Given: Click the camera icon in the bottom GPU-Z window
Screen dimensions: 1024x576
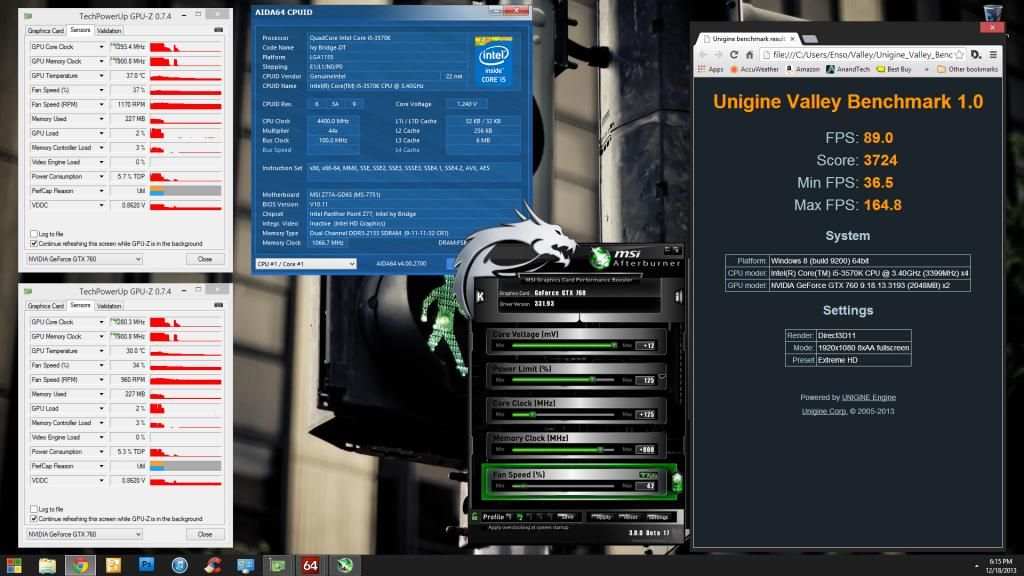Looking at the screenshot, I should [x=218, y=305].
